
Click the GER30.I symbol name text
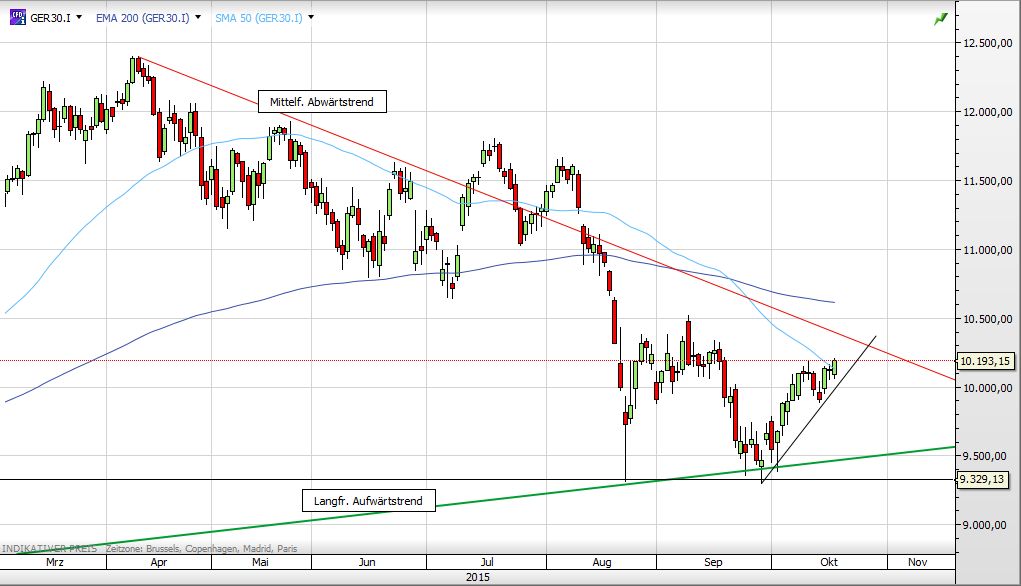[x=50, y=18]
